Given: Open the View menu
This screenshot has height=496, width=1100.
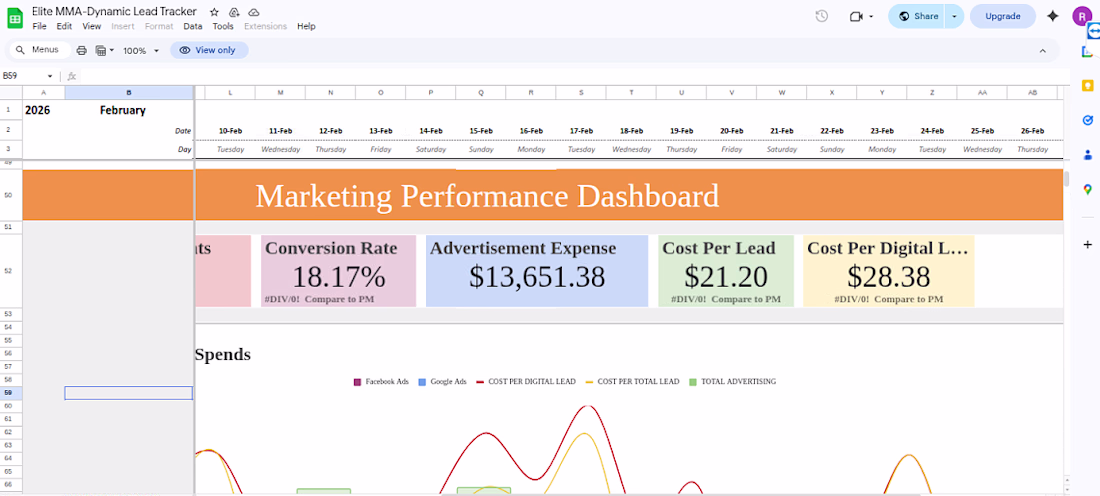Looking at the screenshot, I should pos(92,26).
